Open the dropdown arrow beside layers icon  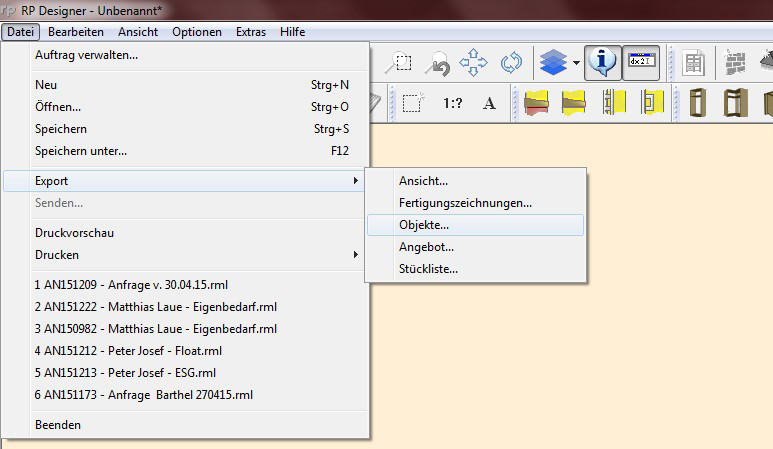576,63
